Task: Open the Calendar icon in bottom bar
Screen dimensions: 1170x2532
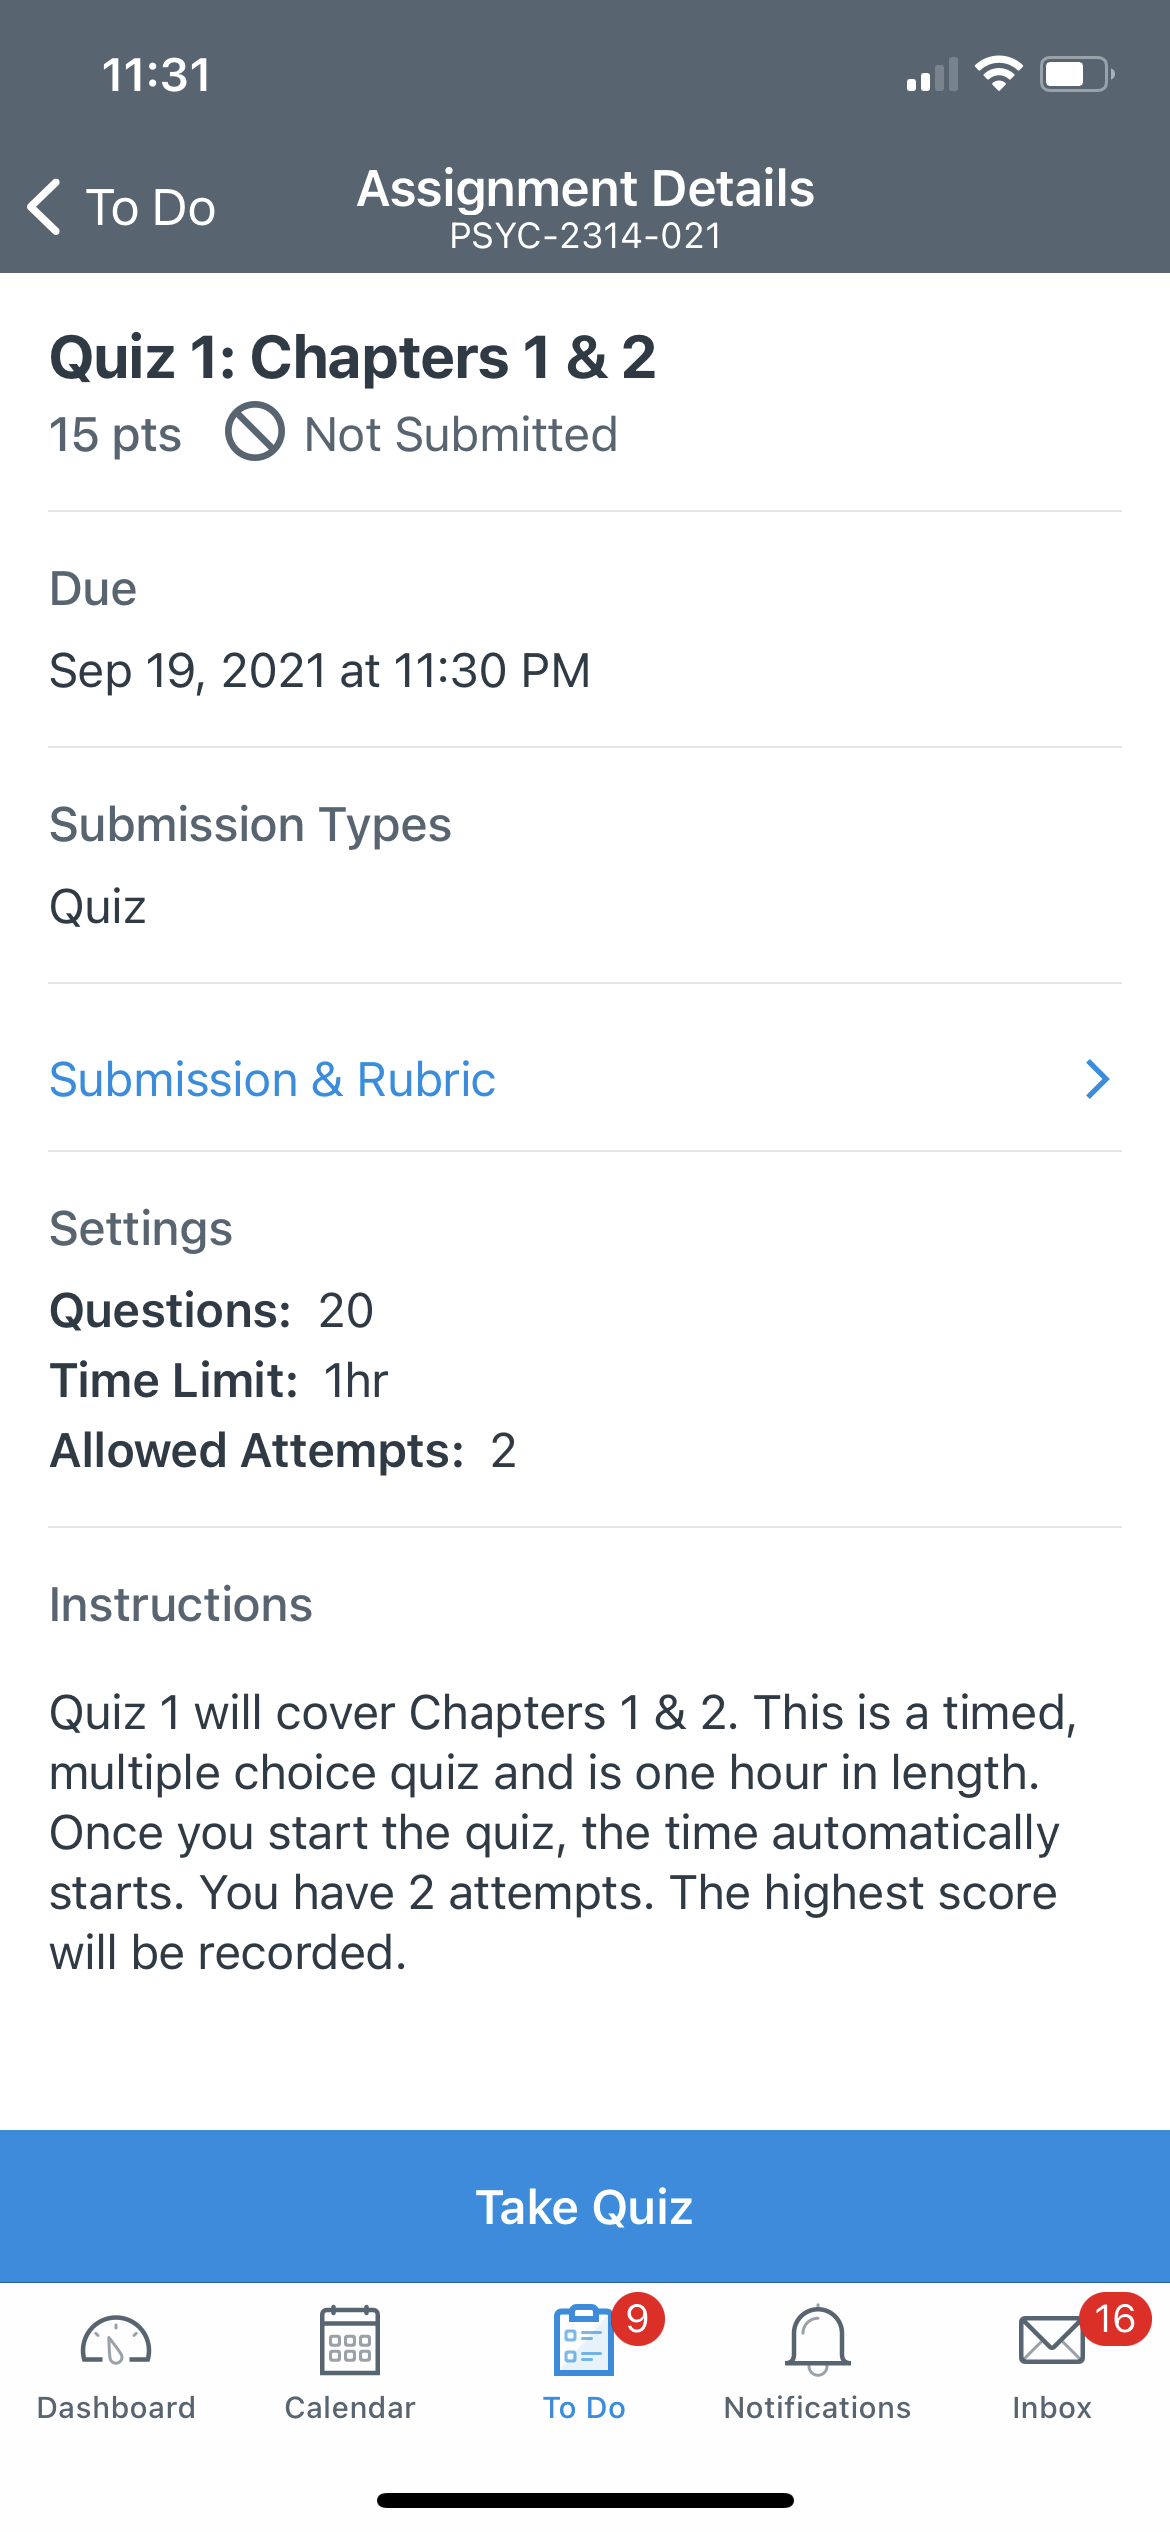Action: [350, 2340]
